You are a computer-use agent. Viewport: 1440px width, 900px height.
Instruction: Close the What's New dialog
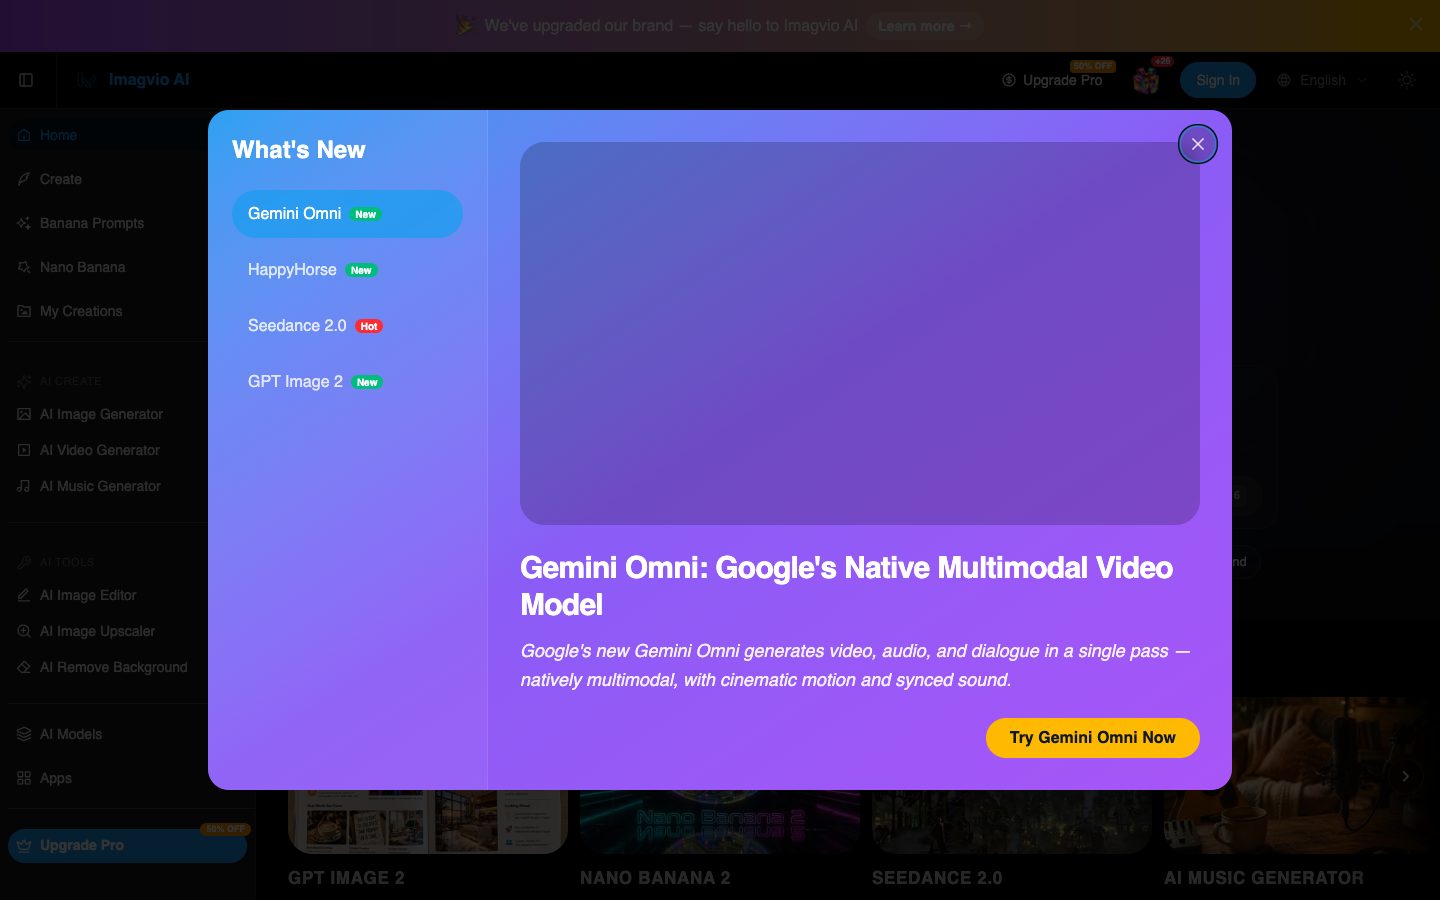click(1197, 144)
